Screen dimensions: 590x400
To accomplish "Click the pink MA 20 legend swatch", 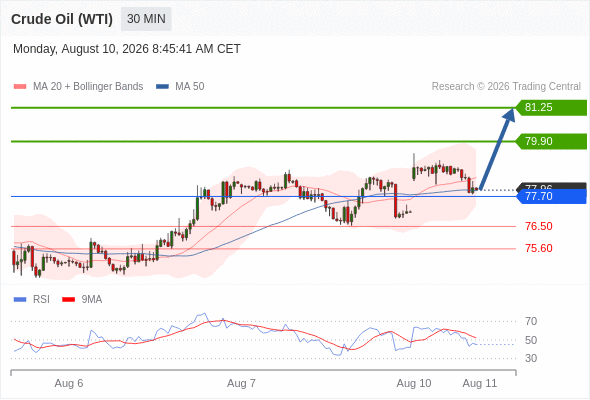I will point(20,87).
